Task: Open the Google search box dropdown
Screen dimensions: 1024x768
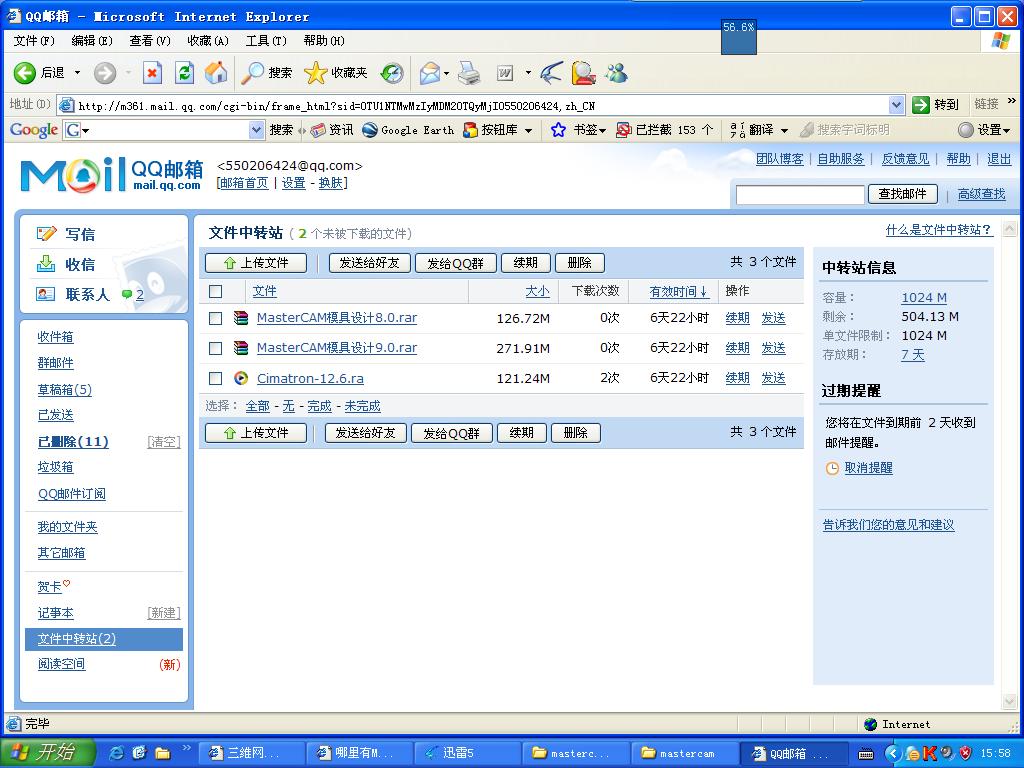Action: point(256,130)
